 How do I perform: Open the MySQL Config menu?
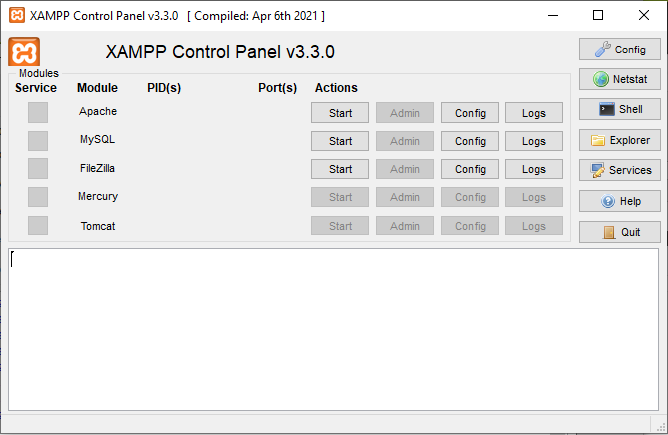click(470, 141)
